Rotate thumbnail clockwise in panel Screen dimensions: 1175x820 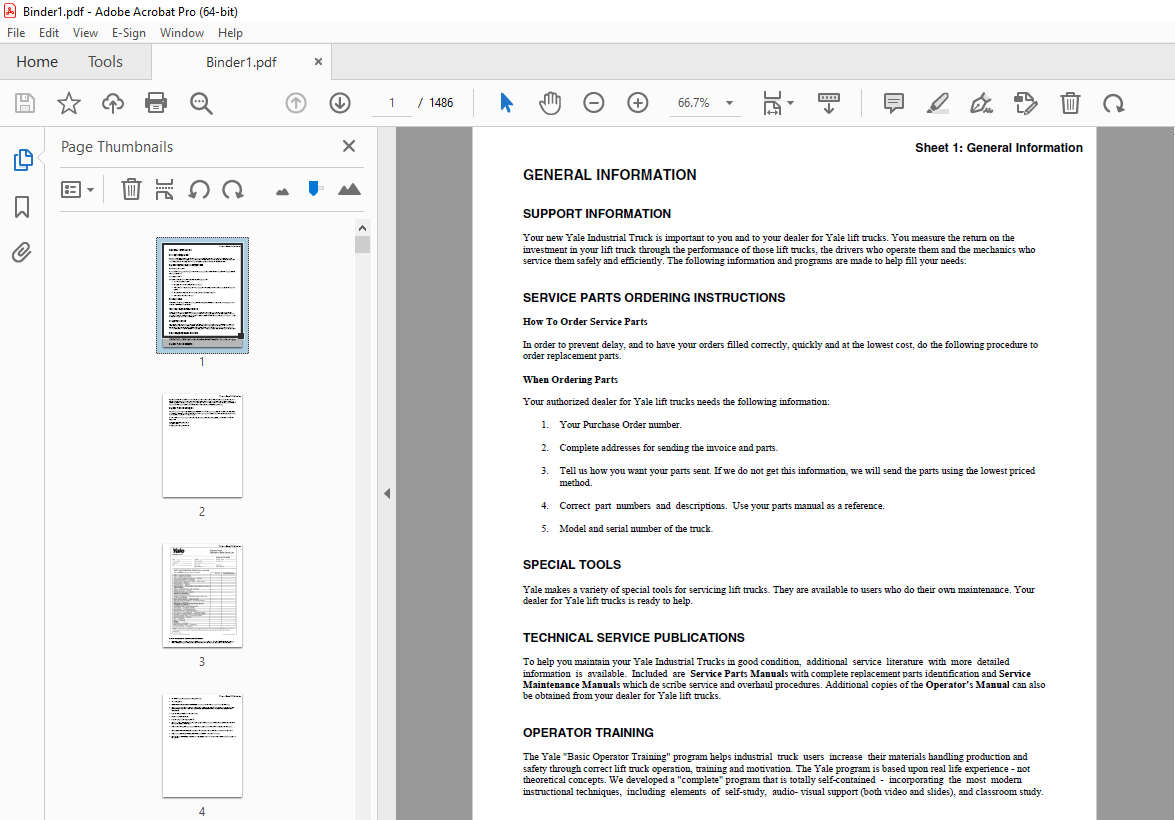[x=233, y=190]
